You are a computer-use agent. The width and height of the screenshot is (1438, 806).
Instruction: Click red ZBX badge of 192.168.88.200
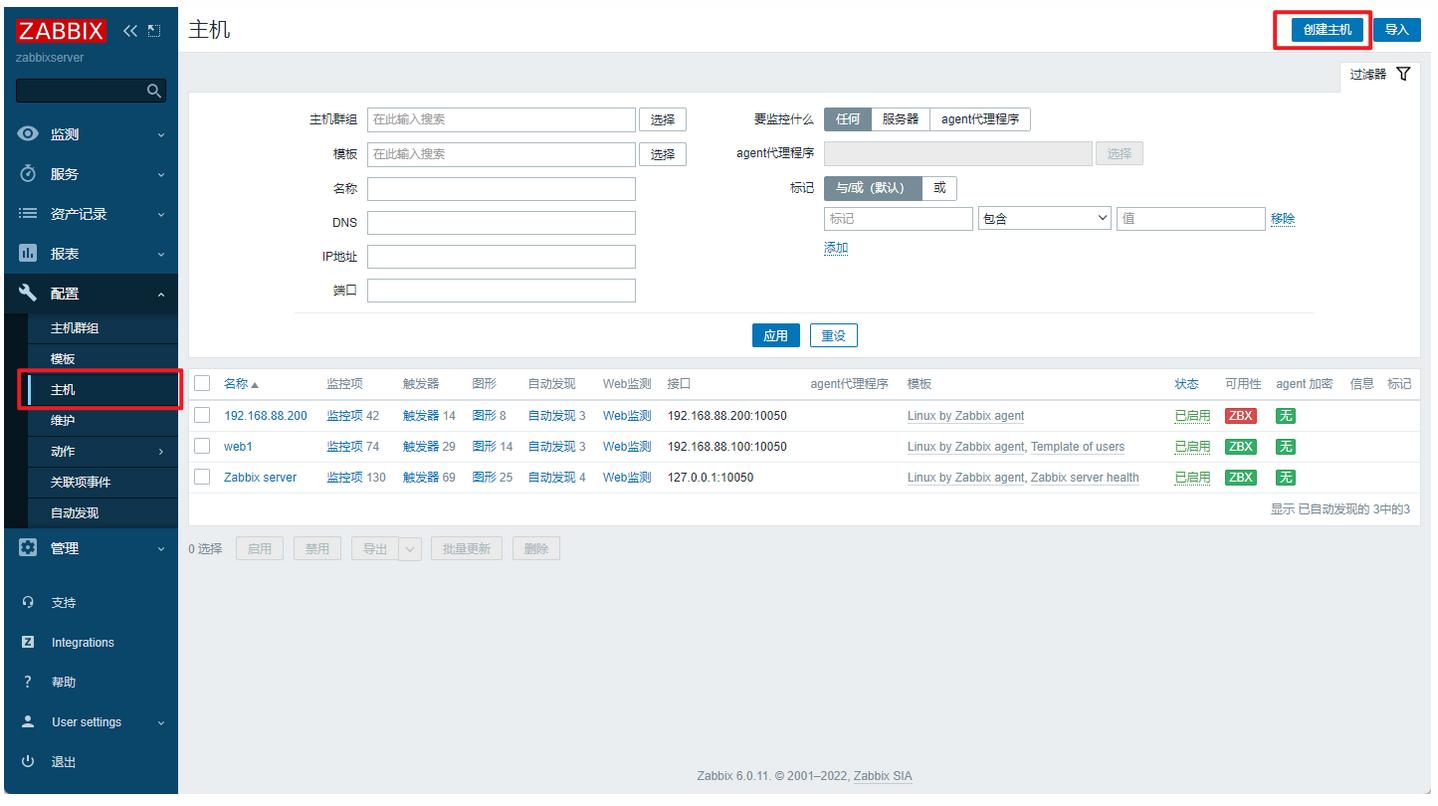(1240, 416)
